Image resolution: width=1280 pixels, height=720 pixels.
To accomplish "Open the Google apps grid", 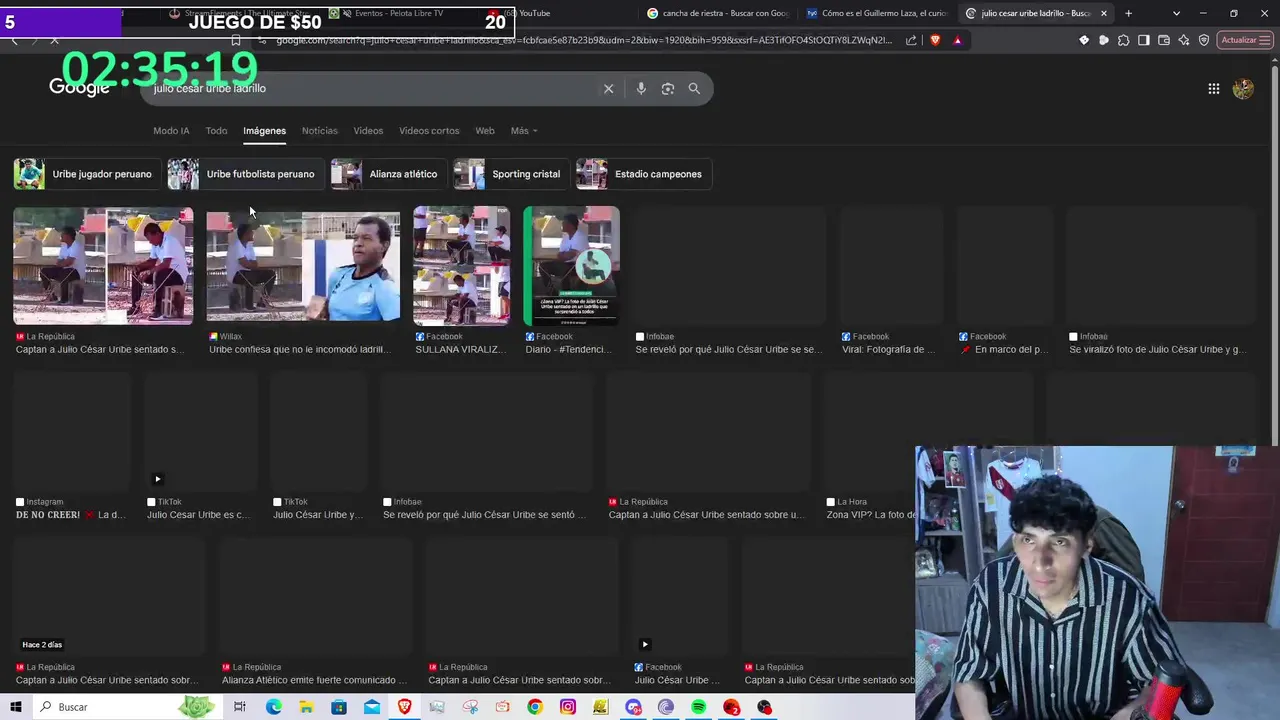I will (x=1213, y=89).
